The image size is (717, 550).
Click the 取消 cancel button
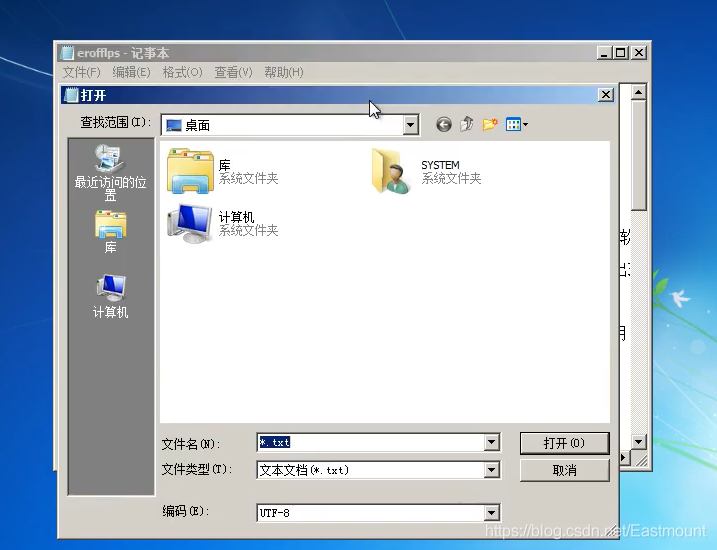(564, 470)
